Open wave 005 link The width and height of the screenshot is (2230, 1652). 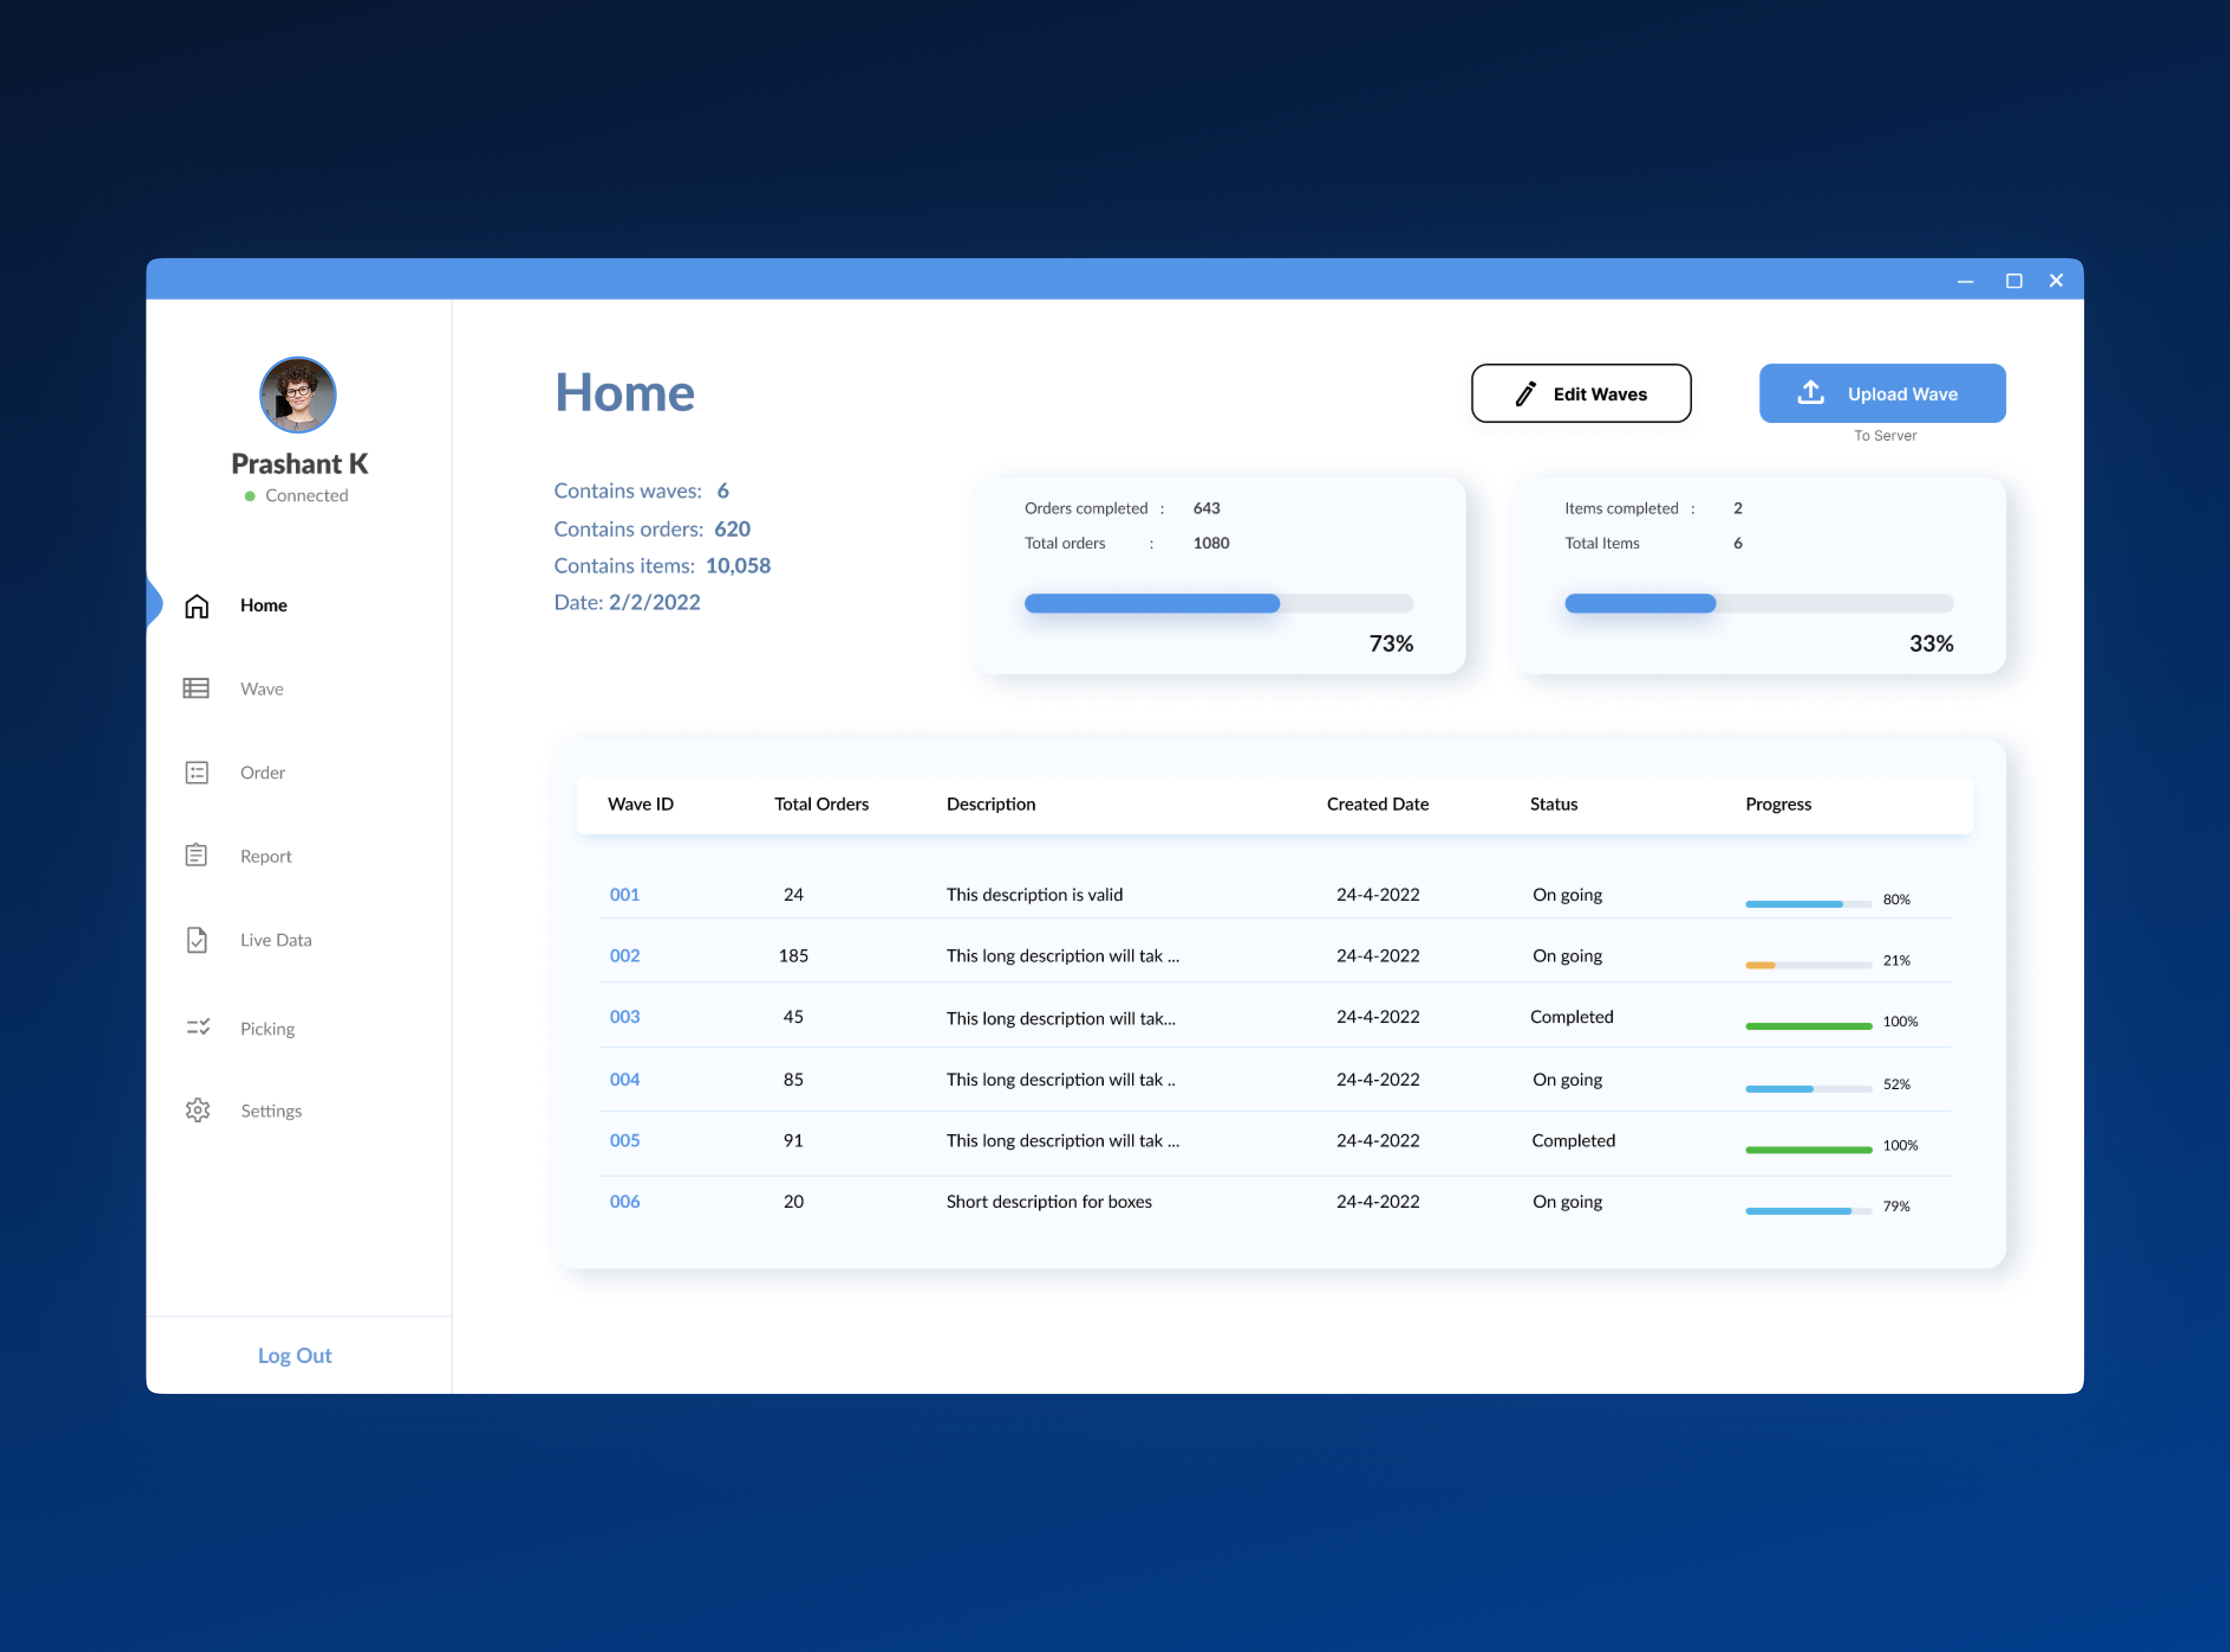(625, 1141)
